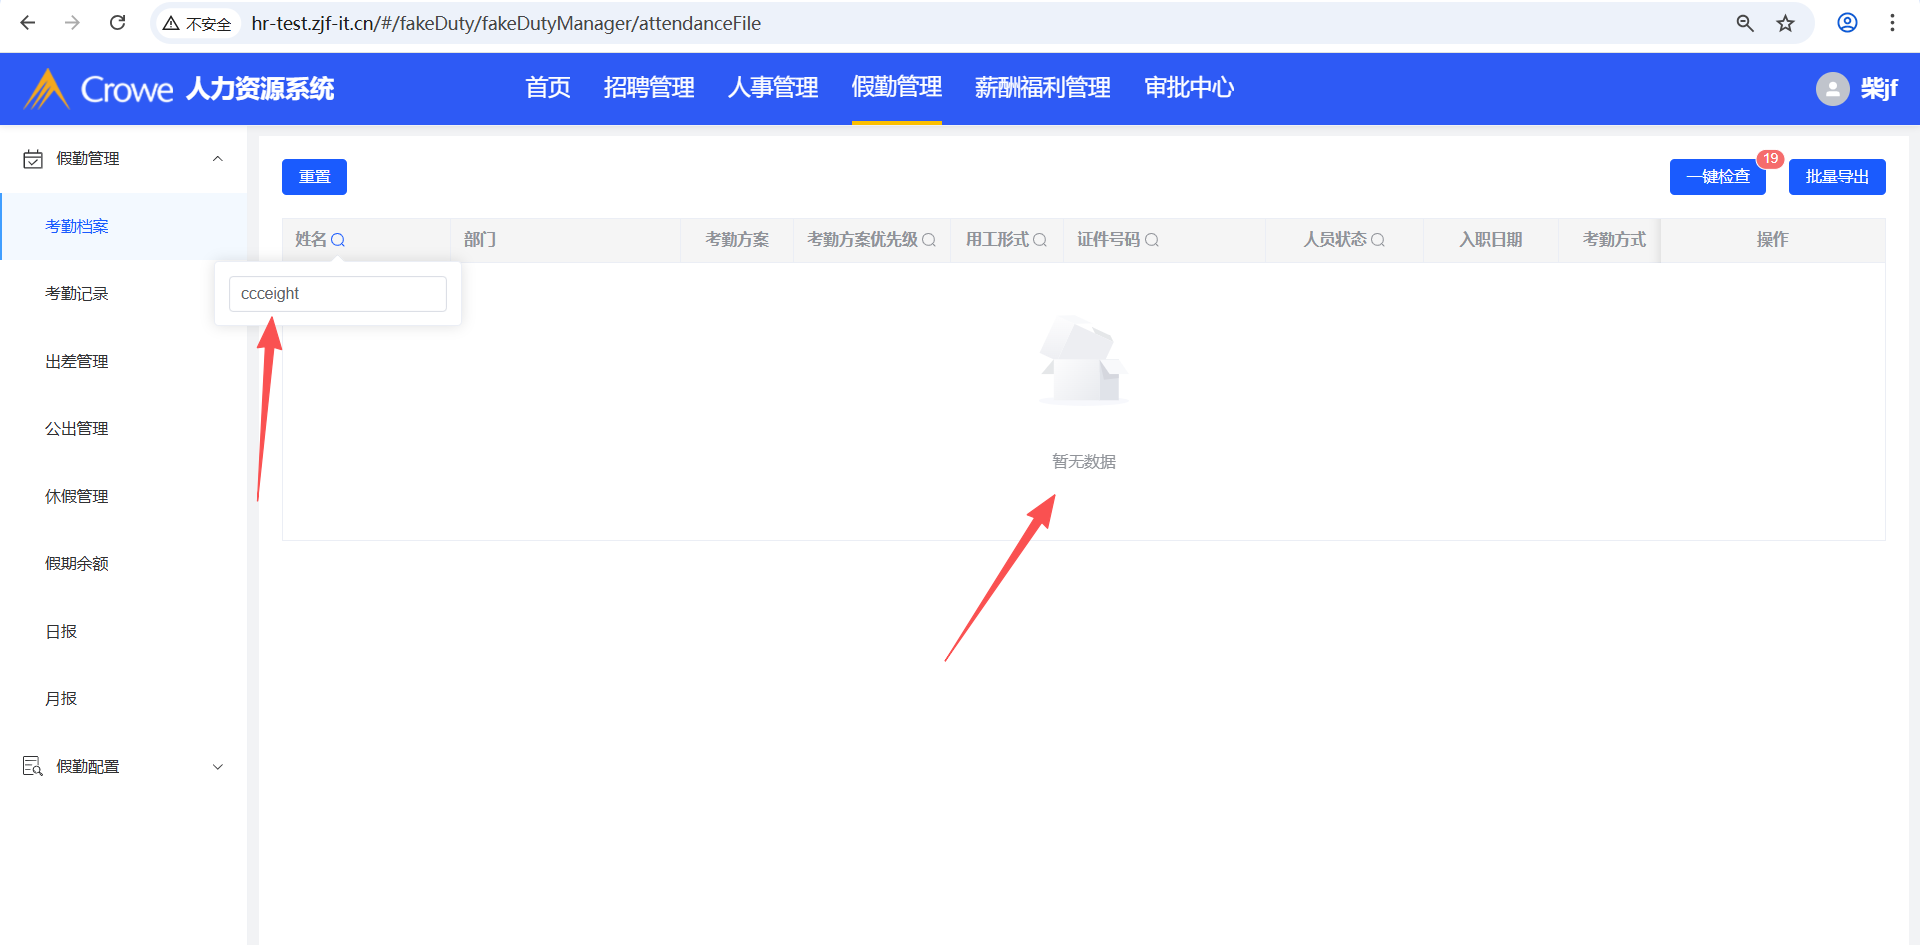1920x945 pixels.
Task: Select the 假勤管理 top navigation tab
Action: click(x=897, y=87)
